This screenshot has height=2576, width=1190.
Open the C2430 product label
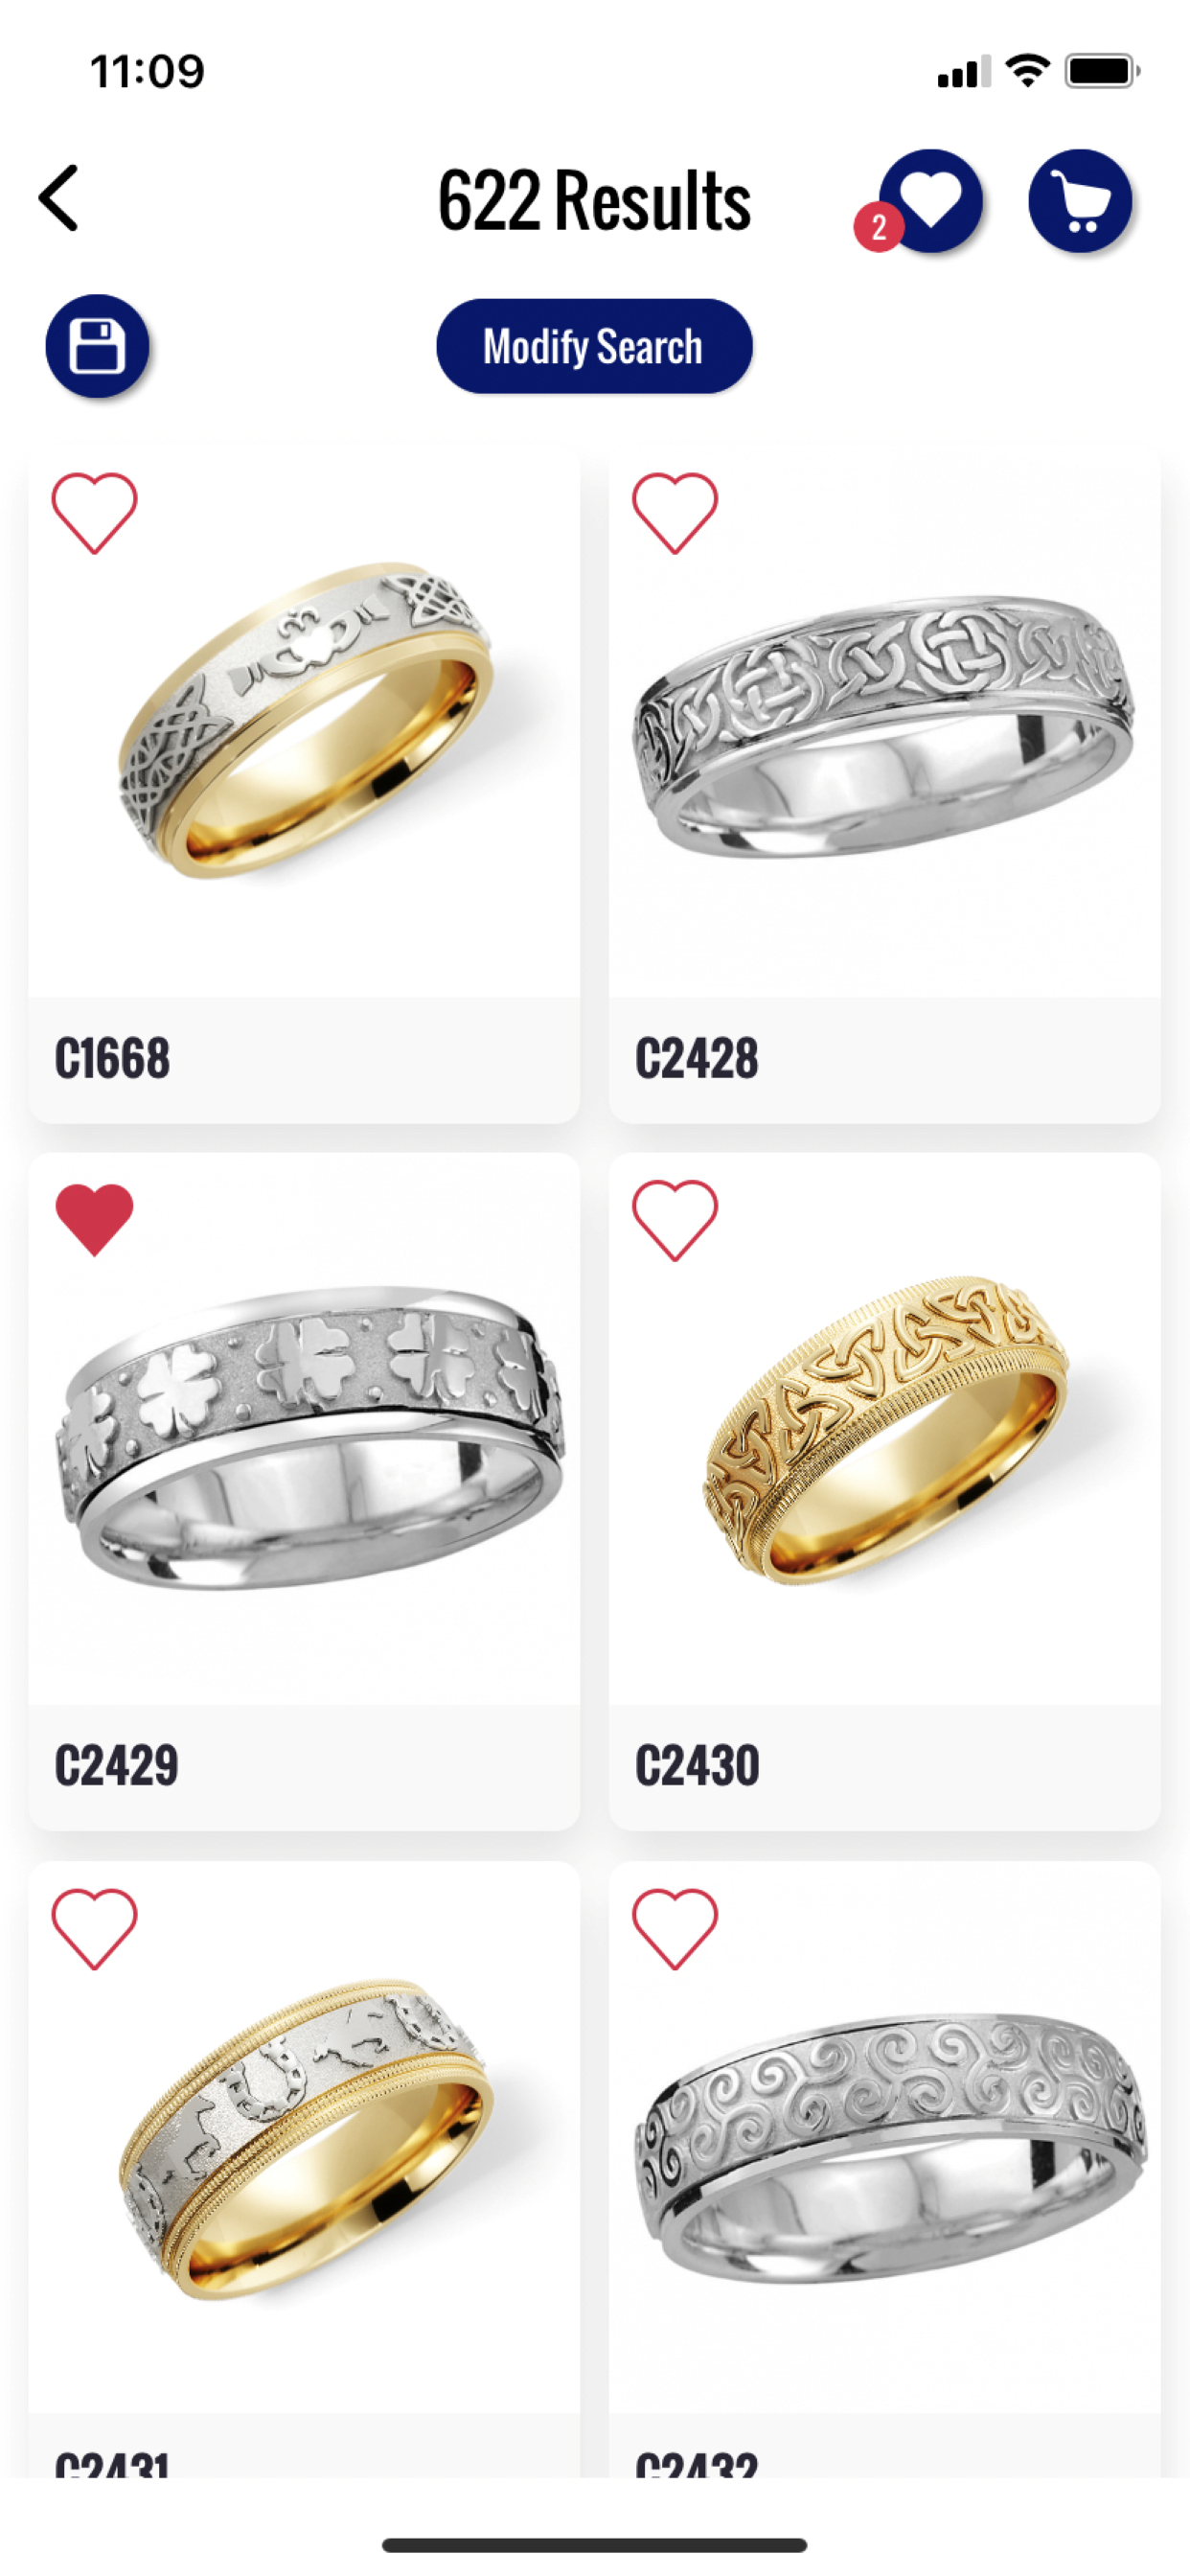pyautogui.click(x=697, y=1765)
